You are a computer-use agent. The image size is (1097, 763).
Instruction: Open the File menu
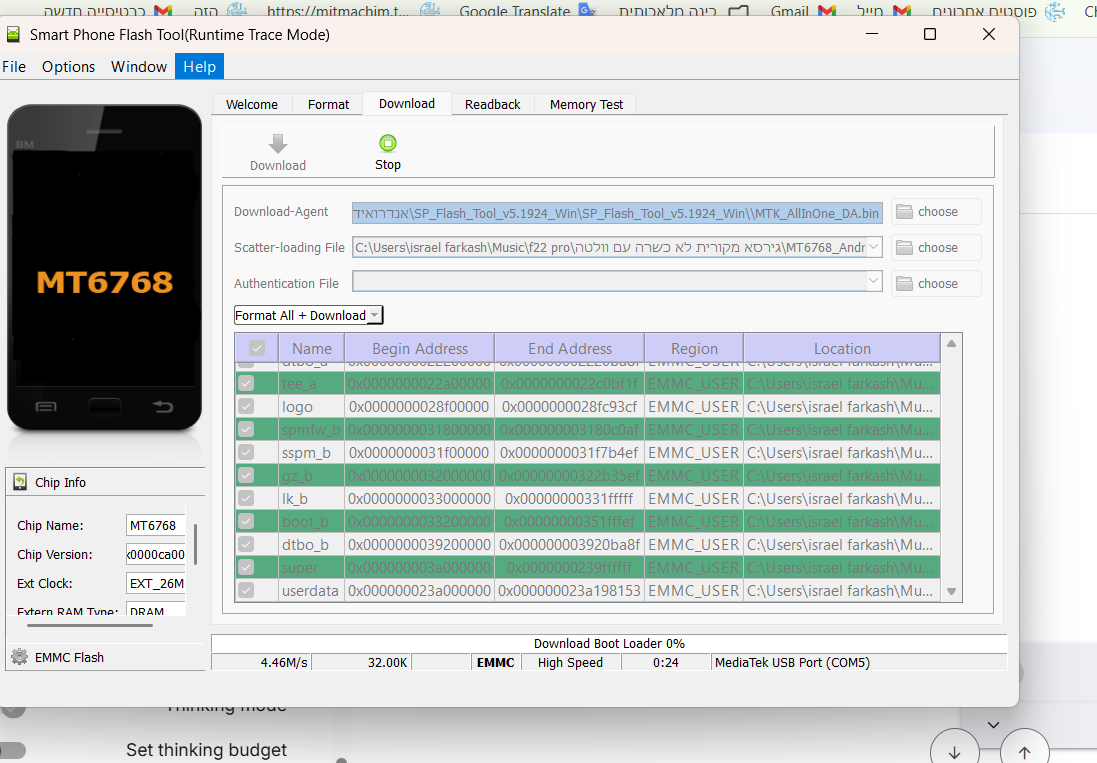[x=14, y=66]
